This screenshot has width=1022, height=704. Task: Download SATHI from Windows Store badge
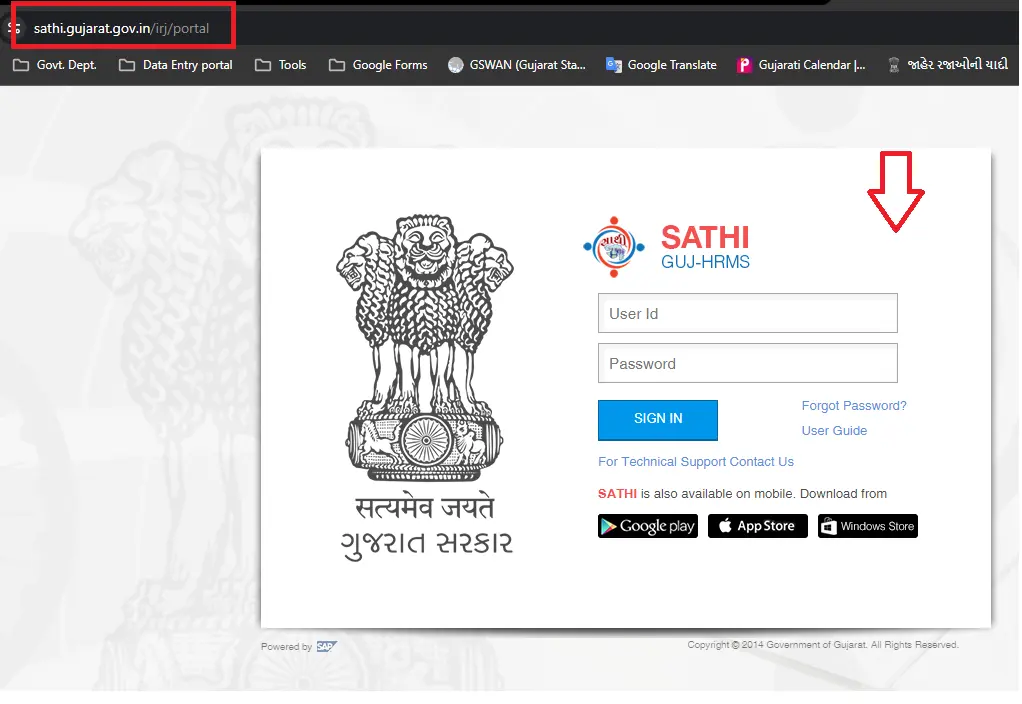coord(868,526)
